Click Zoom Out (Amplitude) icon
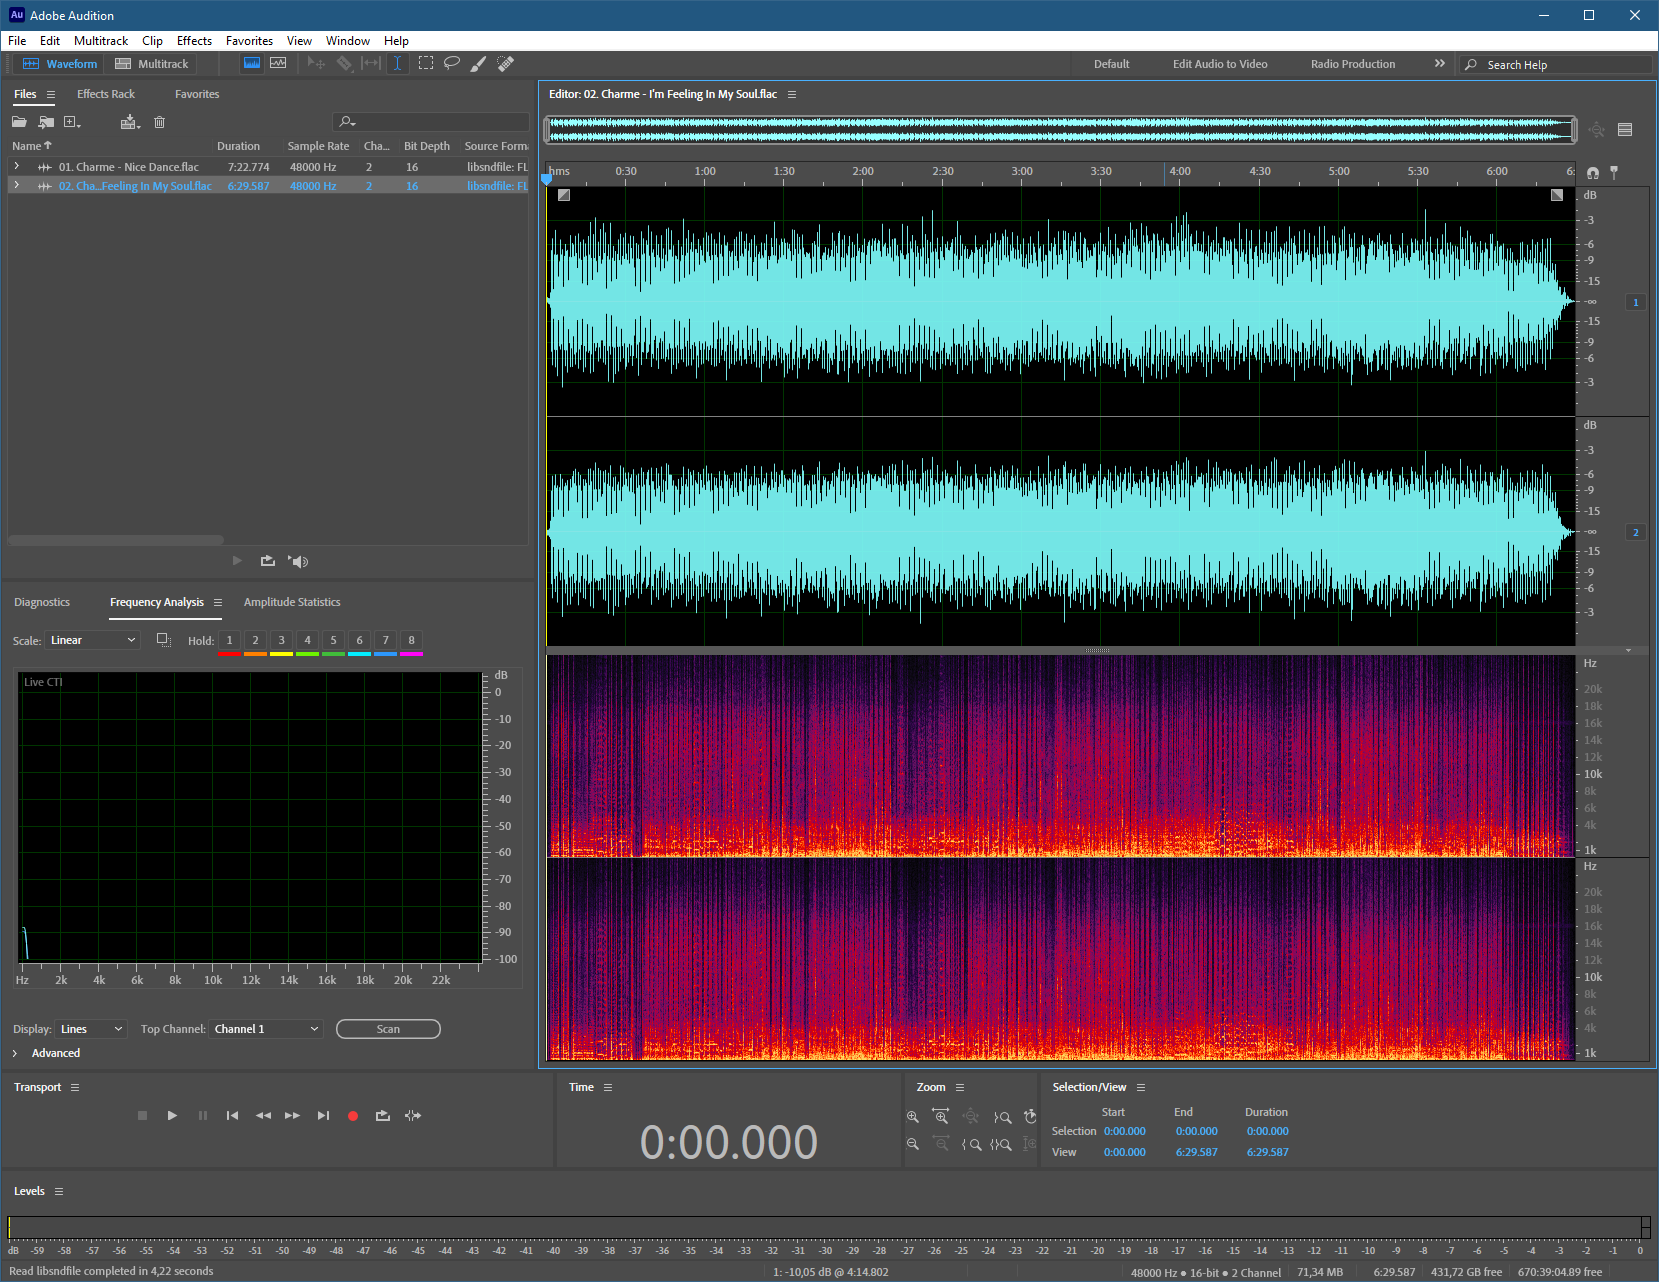The image size is (1659, 1282). point(913,1144)
